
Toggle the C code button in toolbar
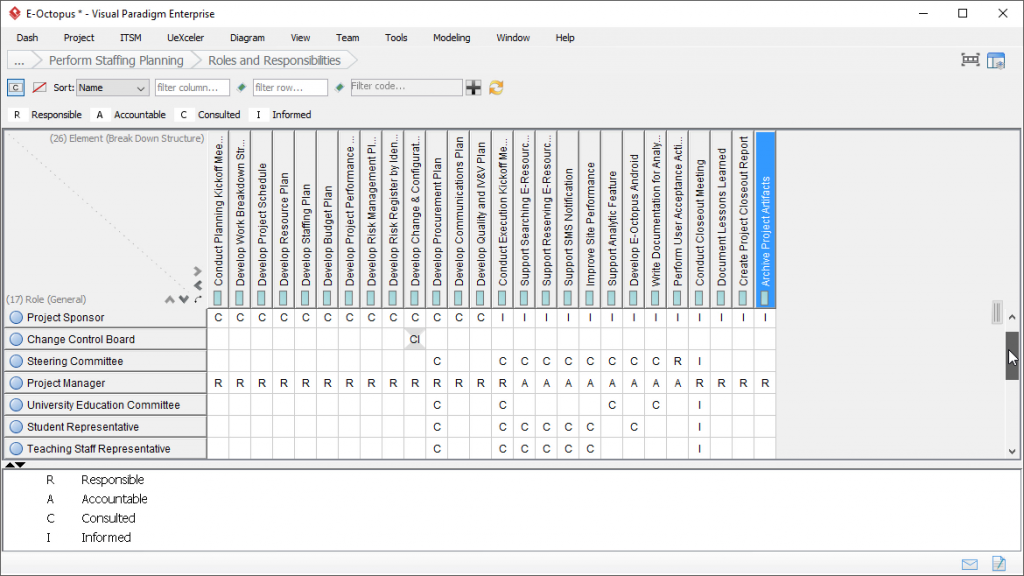(15, 87)
